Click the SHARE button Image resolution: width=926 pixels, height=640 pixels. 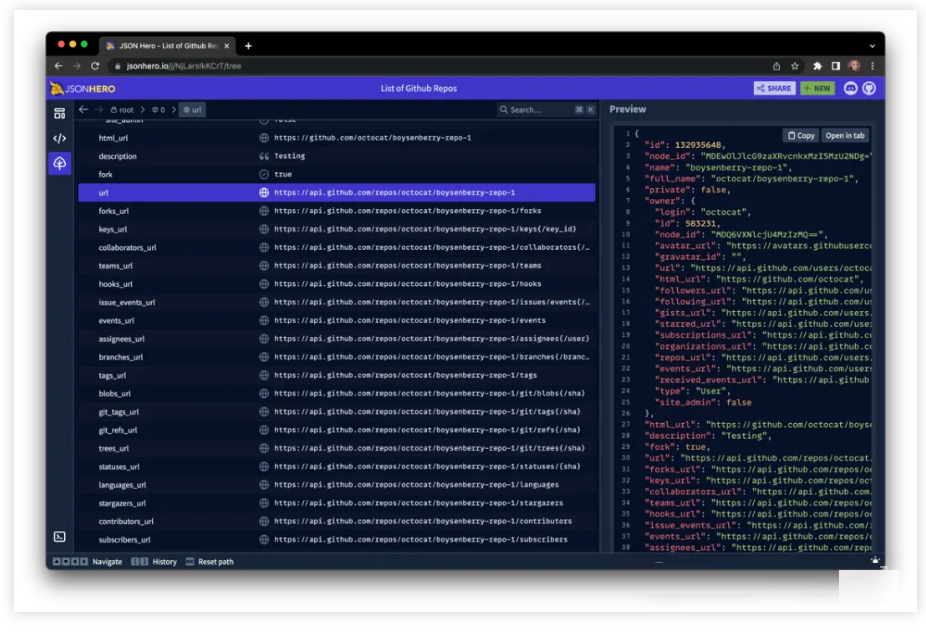pos(774,88)
